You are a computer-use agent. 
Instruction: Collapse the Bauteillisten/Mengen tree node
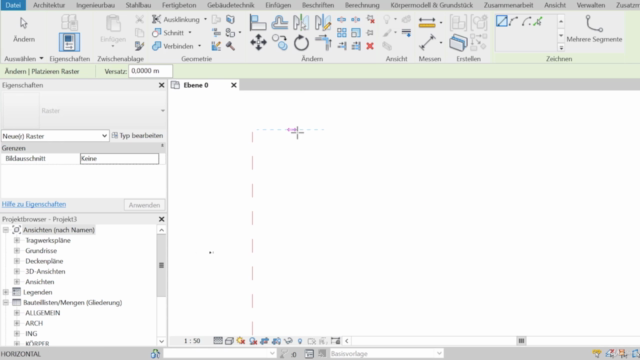point(6,302)
